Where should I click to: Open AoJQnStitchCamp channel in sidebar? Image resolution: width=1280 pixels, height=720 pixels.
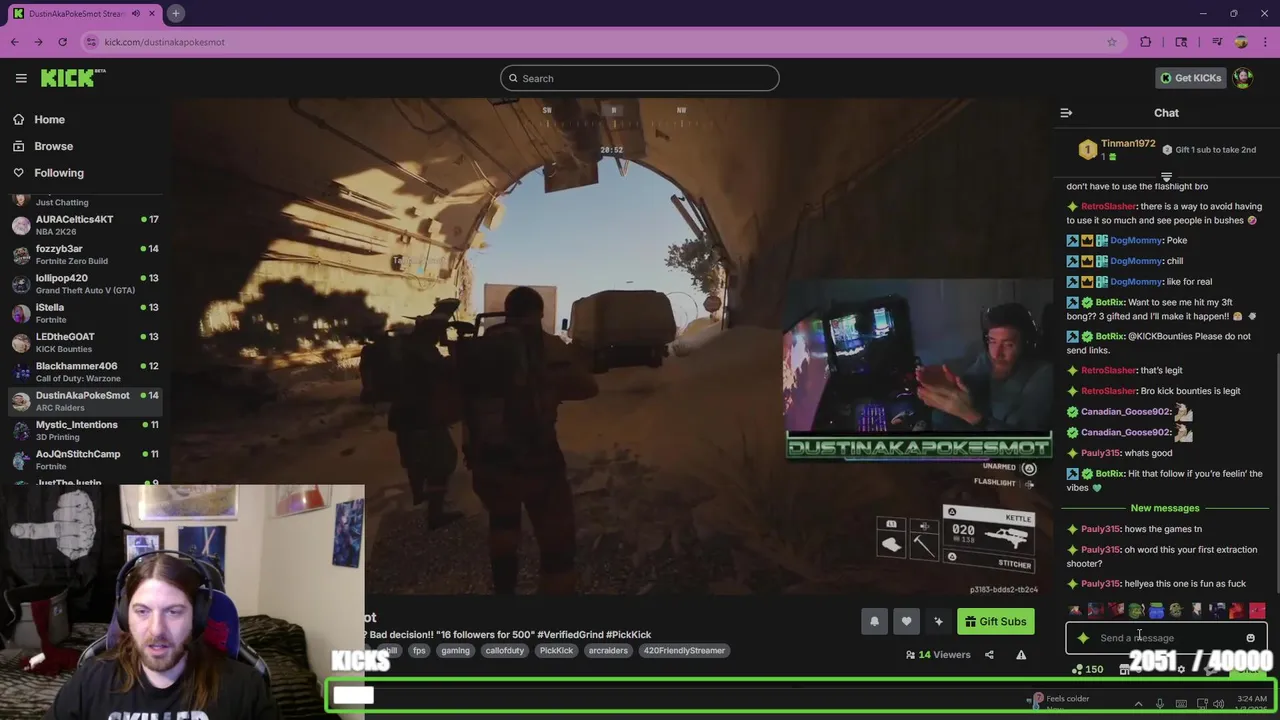click(x=84, y=460)
